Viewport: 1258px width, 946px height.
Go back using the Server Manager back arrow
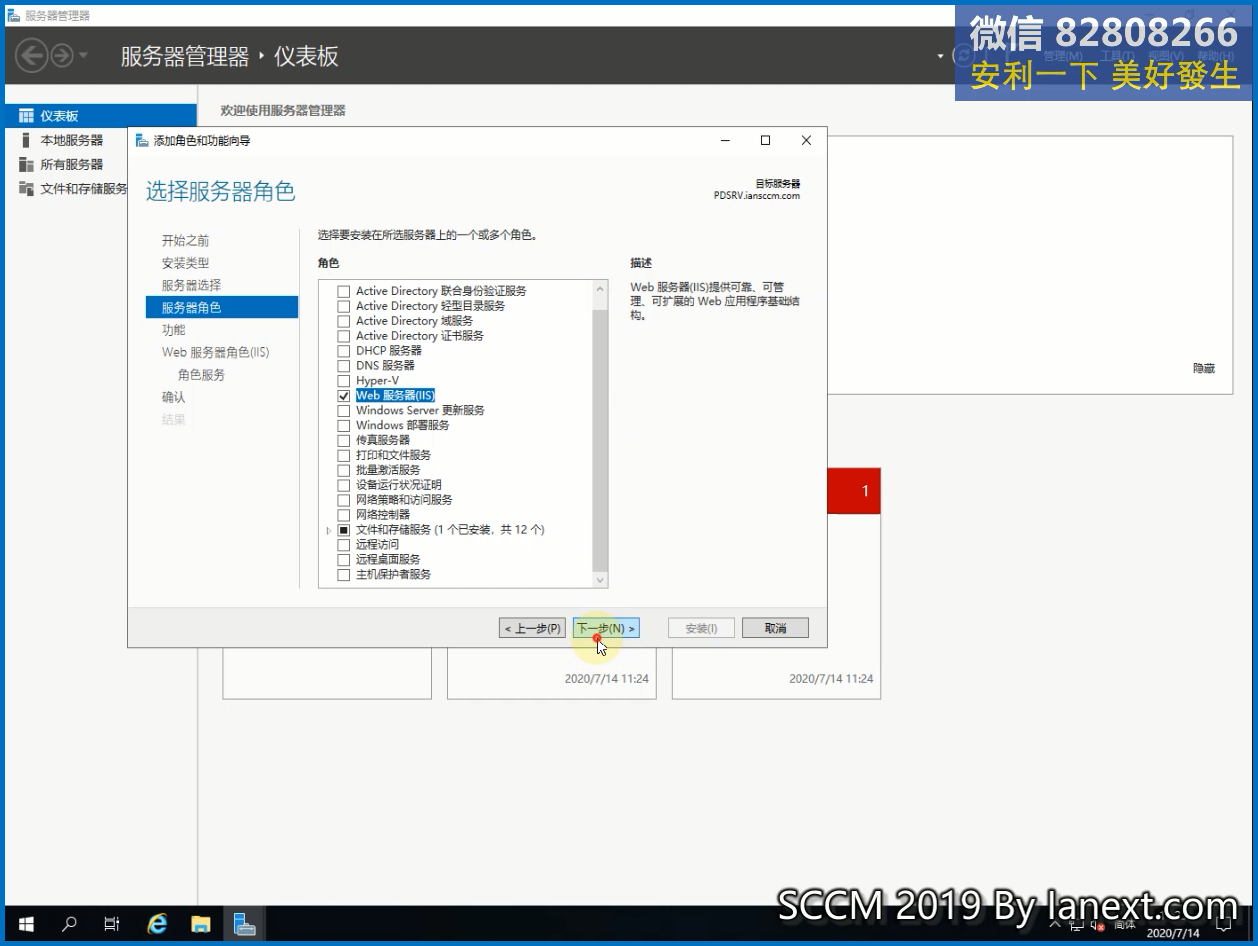click(31, 55)
